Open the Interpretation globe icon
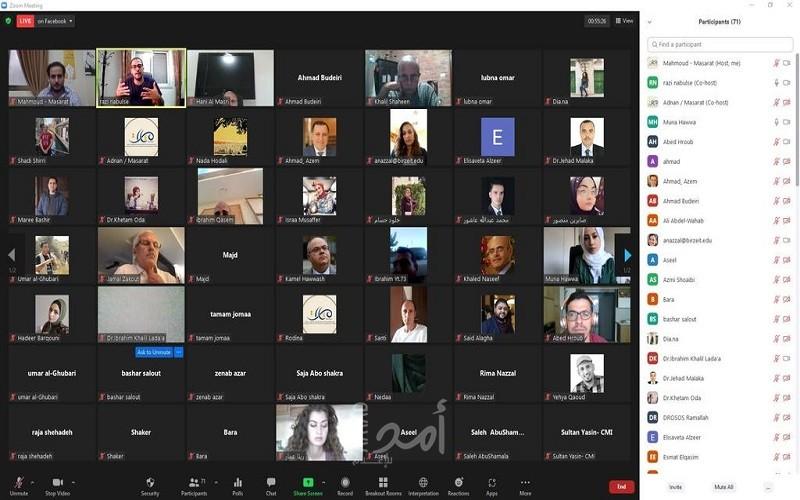The image size is (800, 500). point(423,482)
